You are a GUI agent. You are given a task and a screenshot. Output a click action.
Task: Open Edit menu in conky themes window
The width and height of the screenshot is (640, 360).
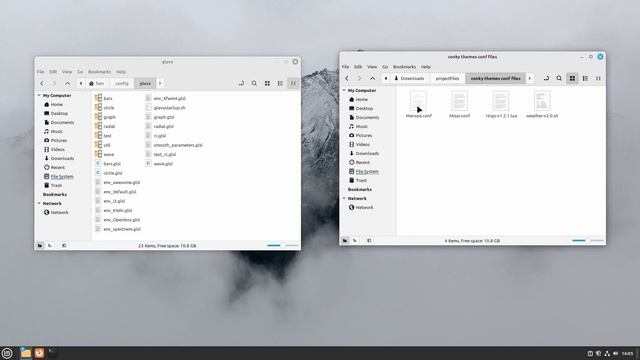[x=358, y=67]
